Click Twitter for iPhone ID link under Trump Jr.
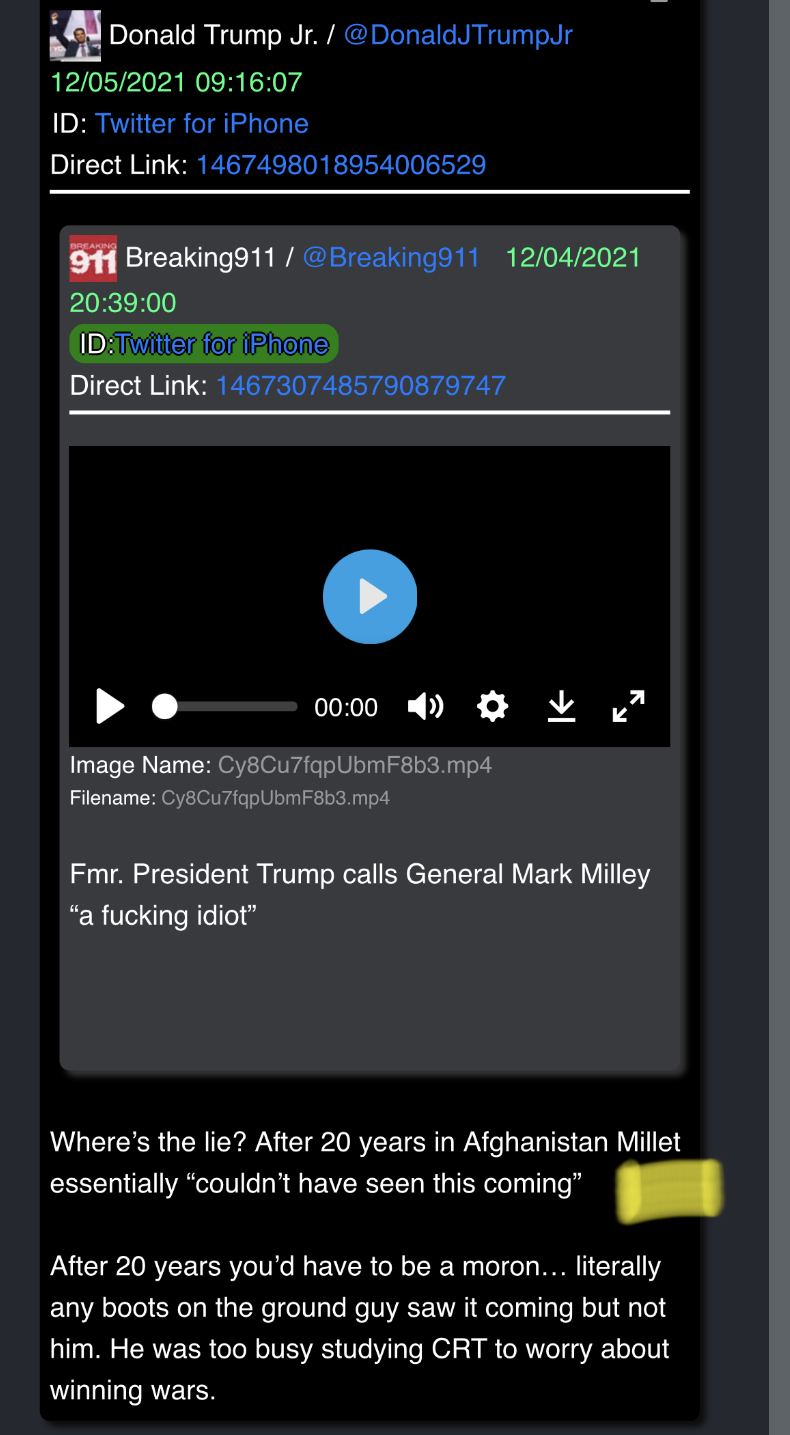This screenshot has height=1435, width=790. [202, 123]
